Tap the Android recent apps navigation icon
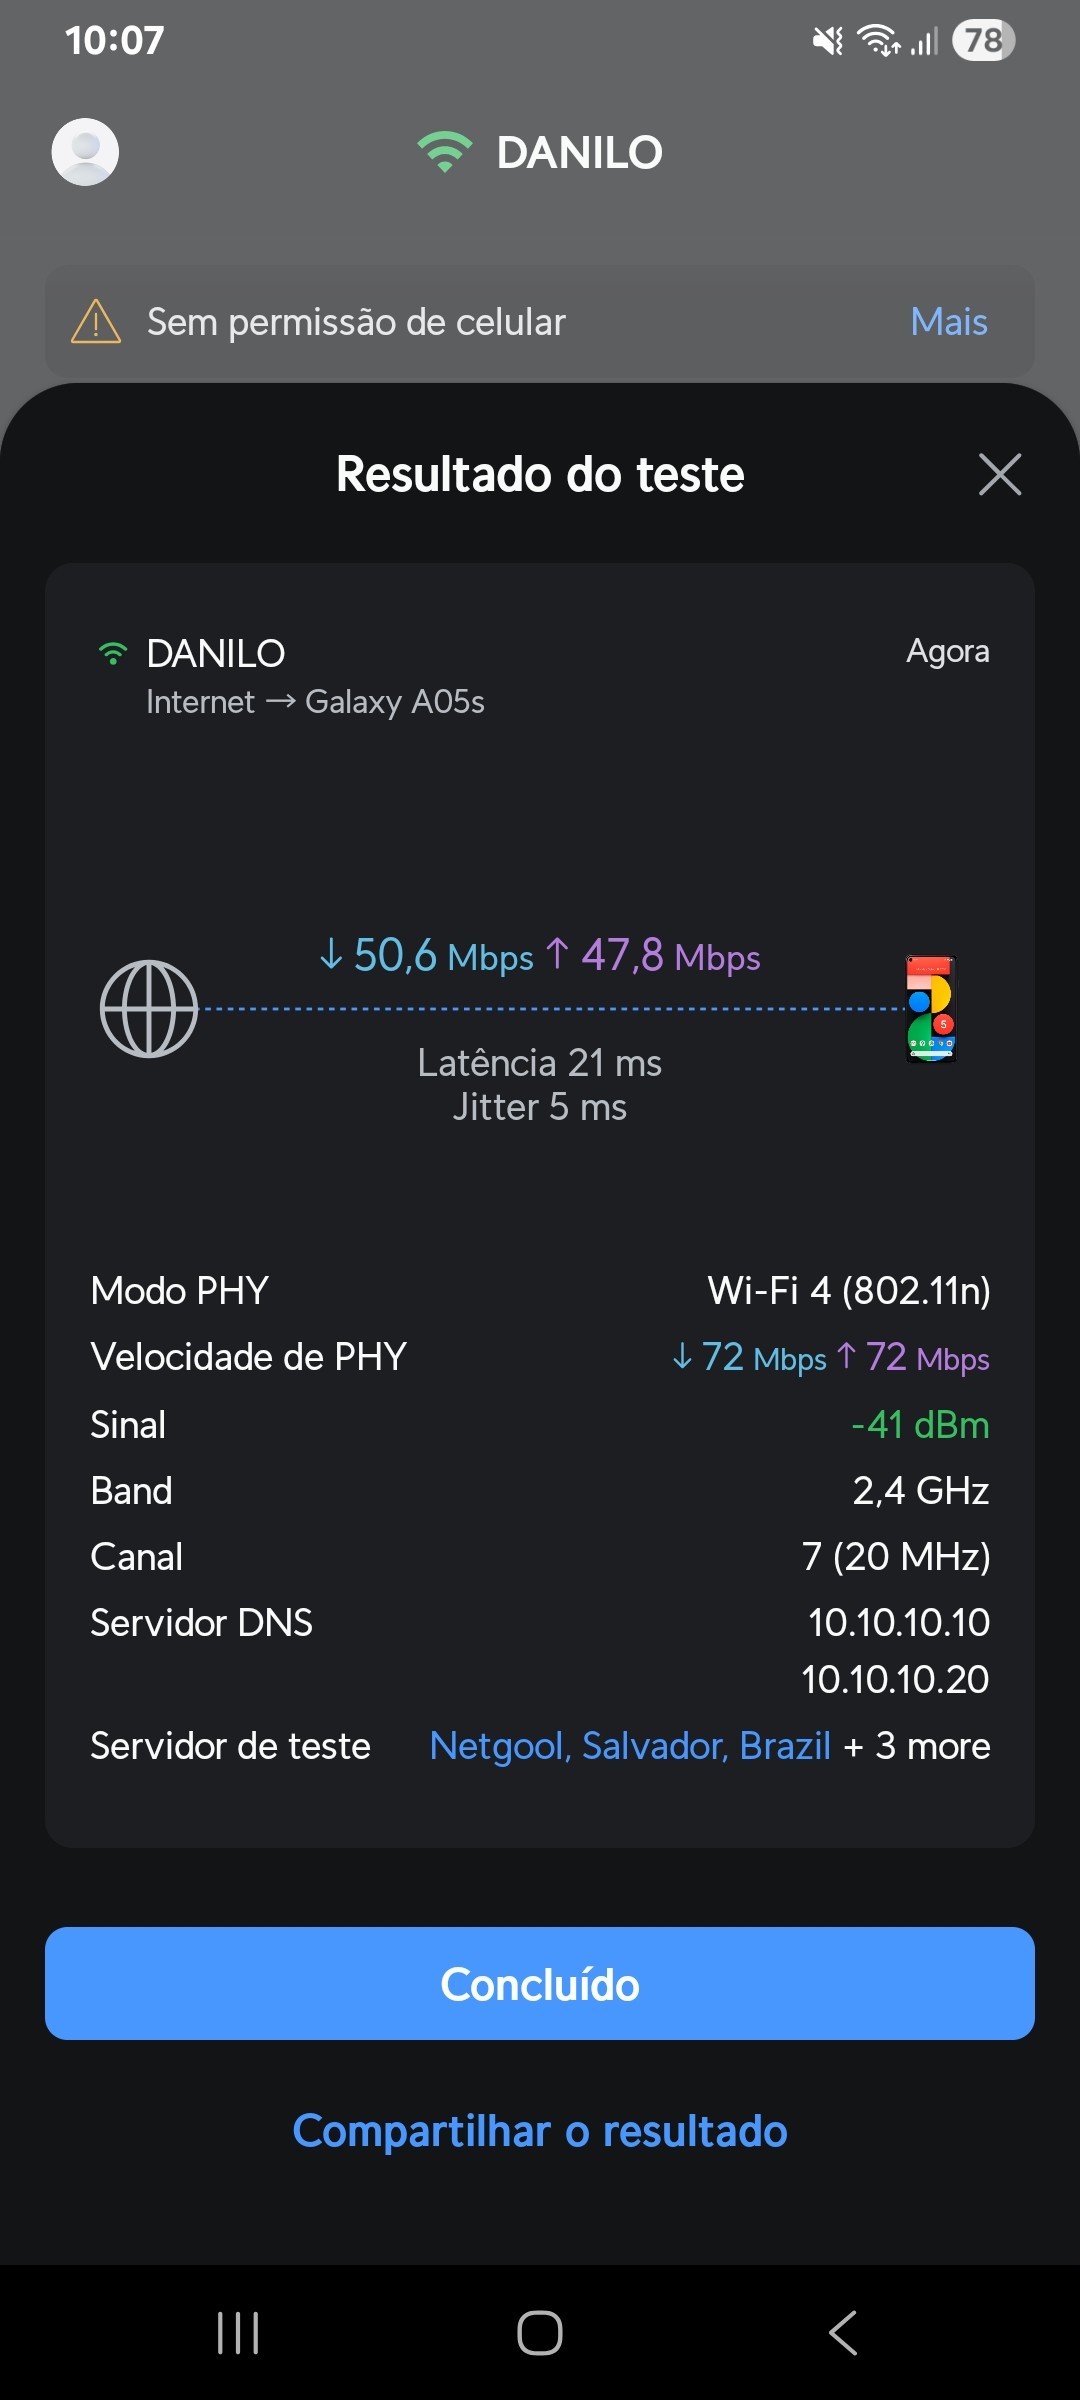 (x=238, y=2333)
